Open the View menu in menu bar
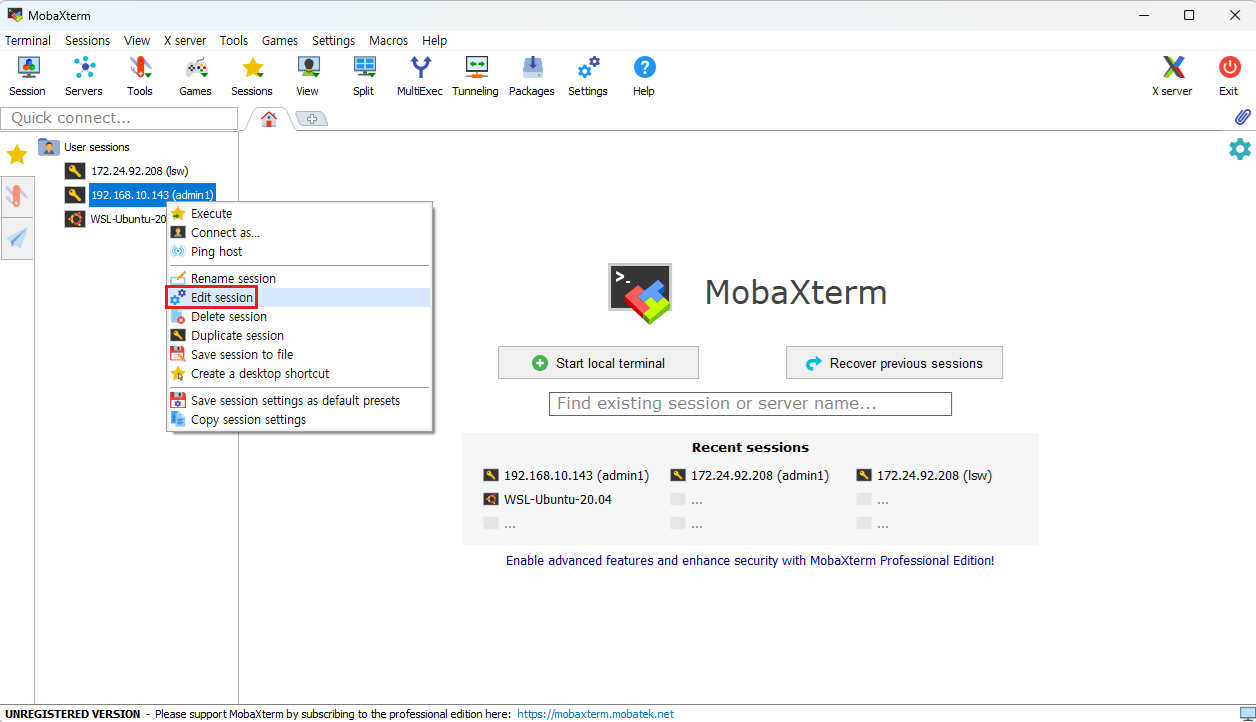 [137, 41]
